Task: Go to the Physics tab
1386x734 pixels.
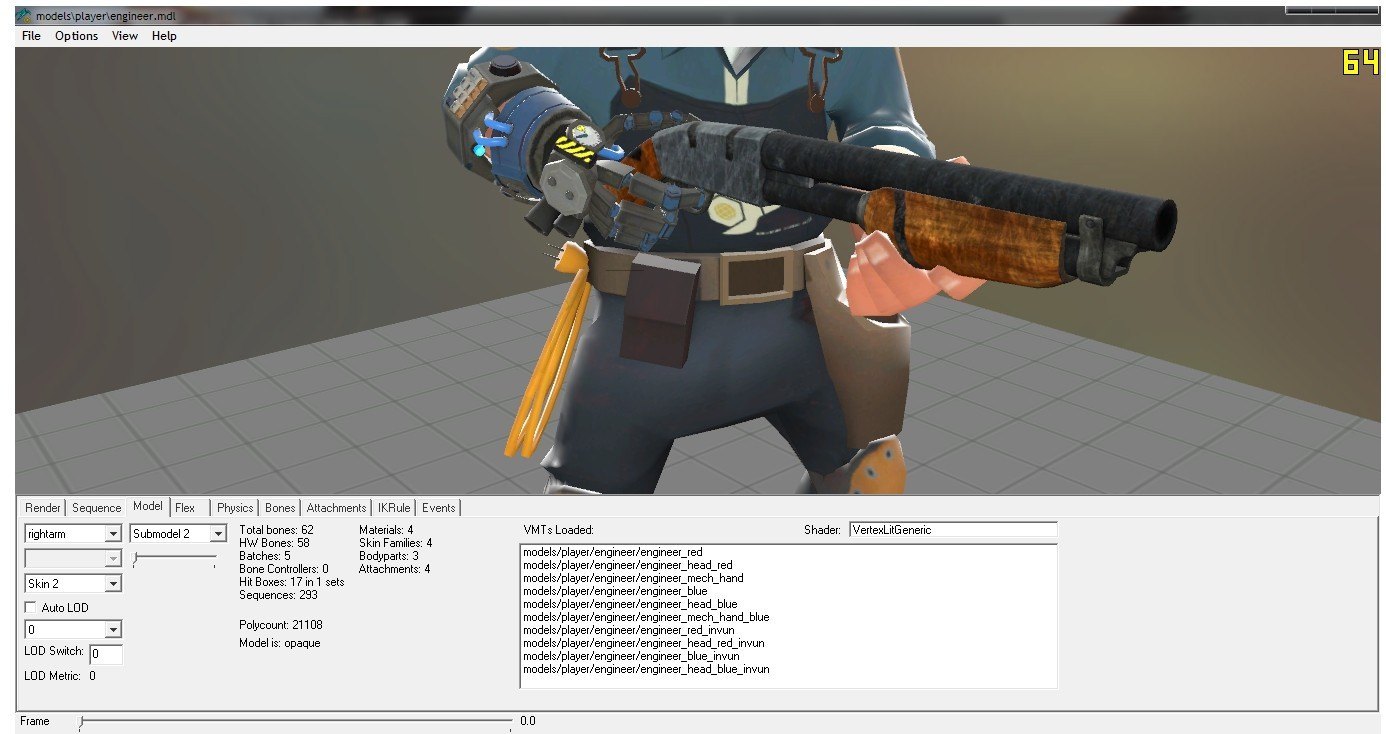Action: click(235, 508)
